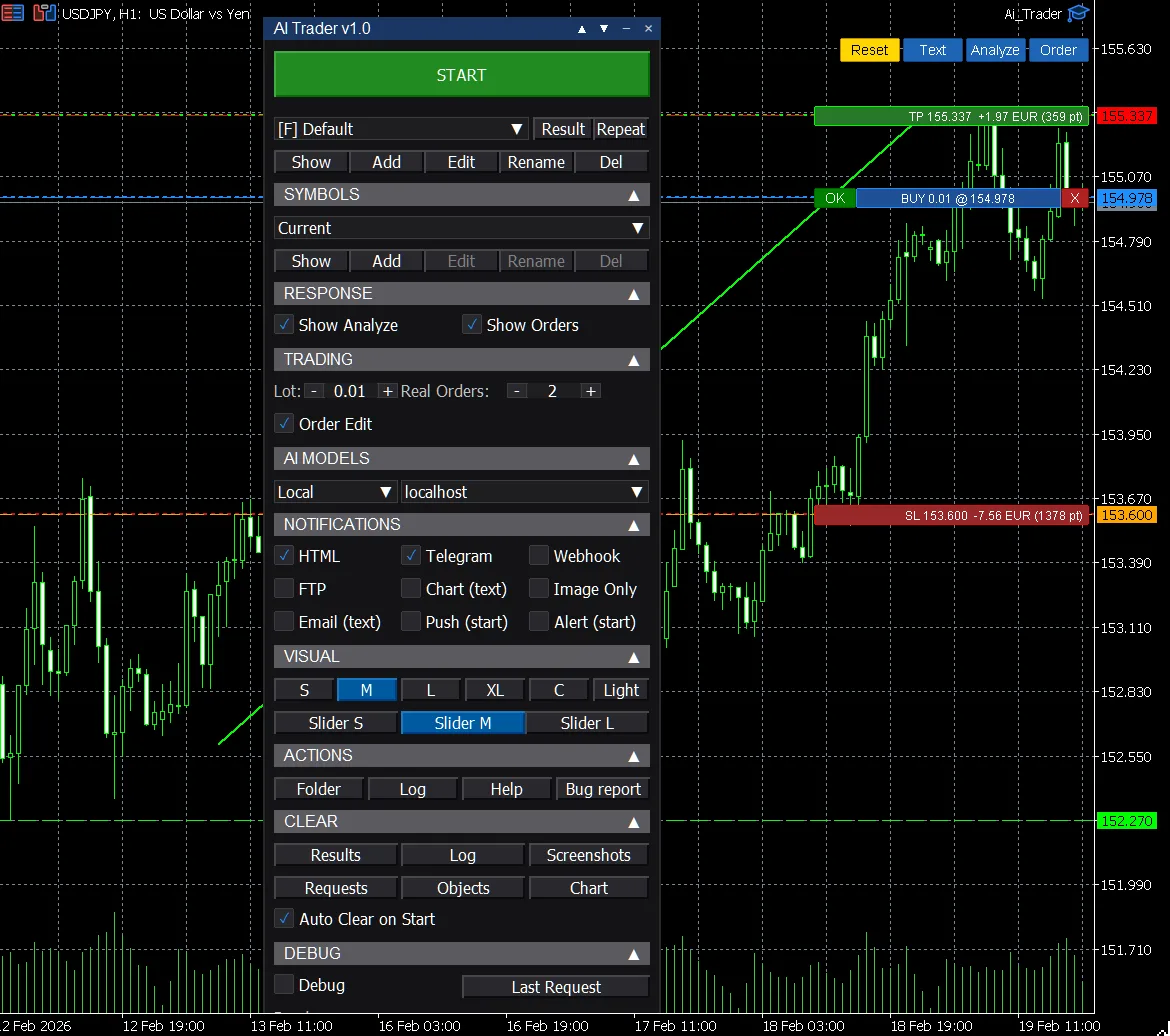Viewport: 1170px width, 1036px height.
Task: Click the SL 153.600 stop loss label
Action: coord(951,515)
